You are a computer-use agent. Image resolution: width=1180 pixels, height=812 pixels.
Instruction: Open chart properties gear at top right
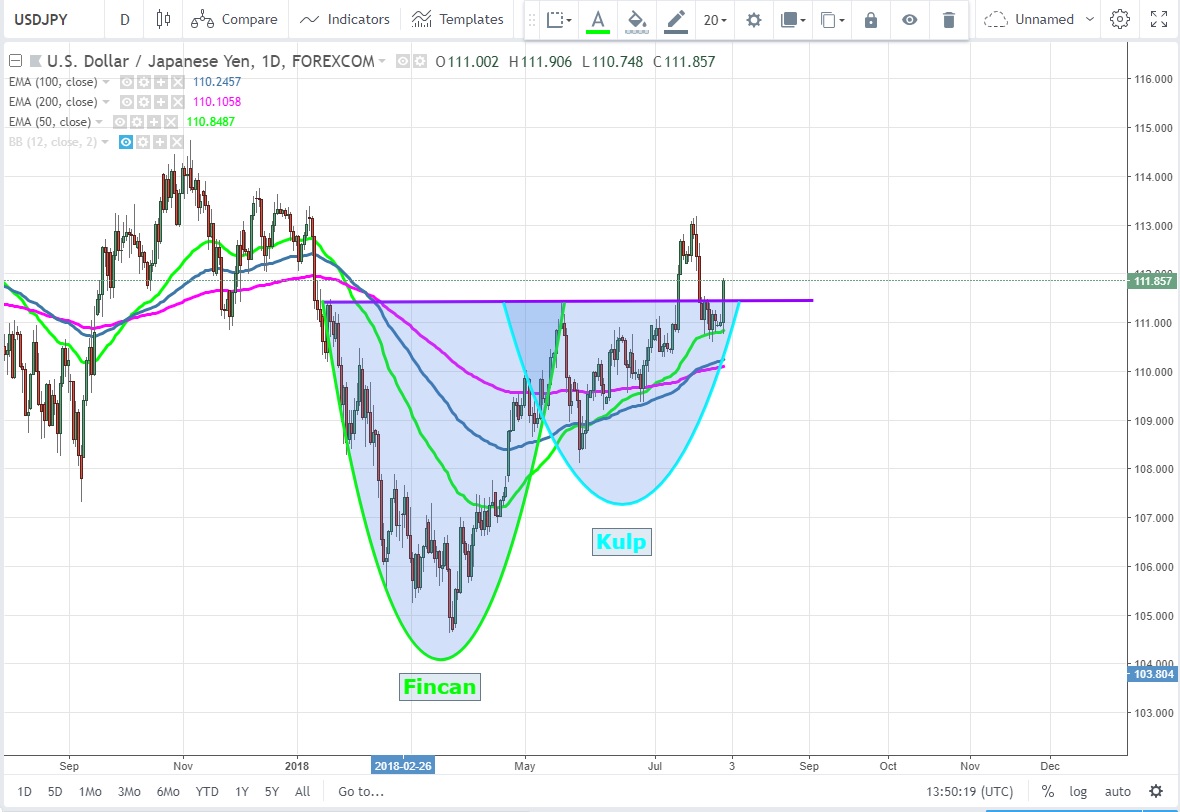click(x=1120, y=19)
